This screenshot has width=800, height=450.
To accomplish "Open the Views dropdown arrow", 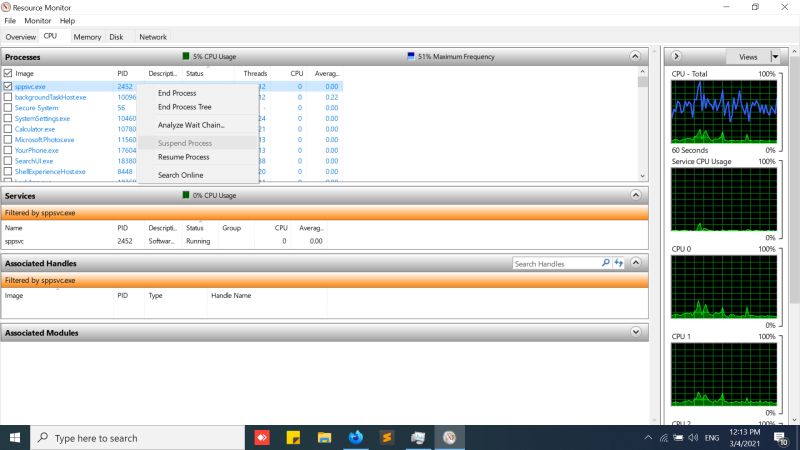I will (775, 57).
